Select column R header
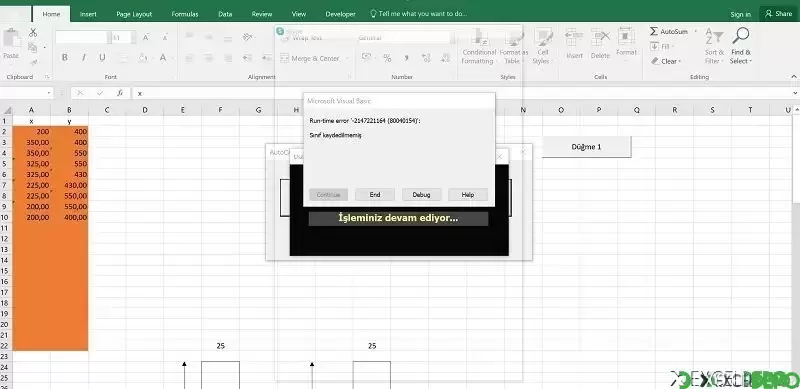 pos(674,110)
